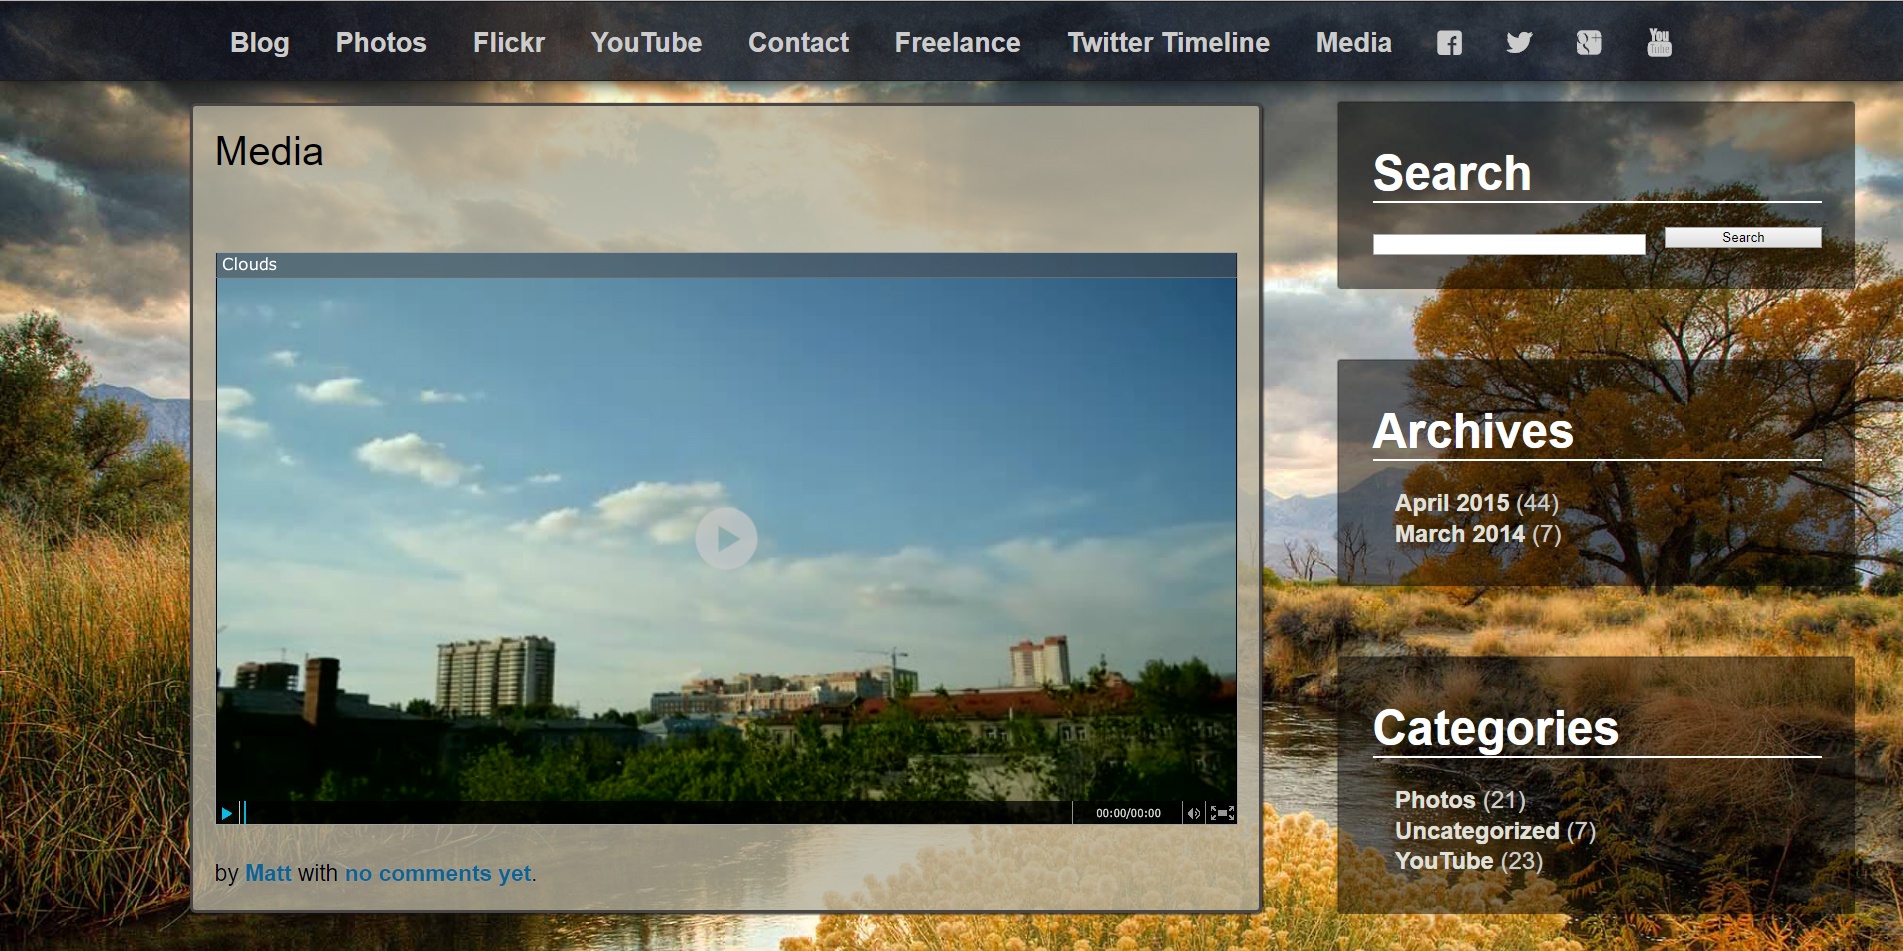Click the Clouds video title bar
The image size is (1903, 951).
click(726, 265)
